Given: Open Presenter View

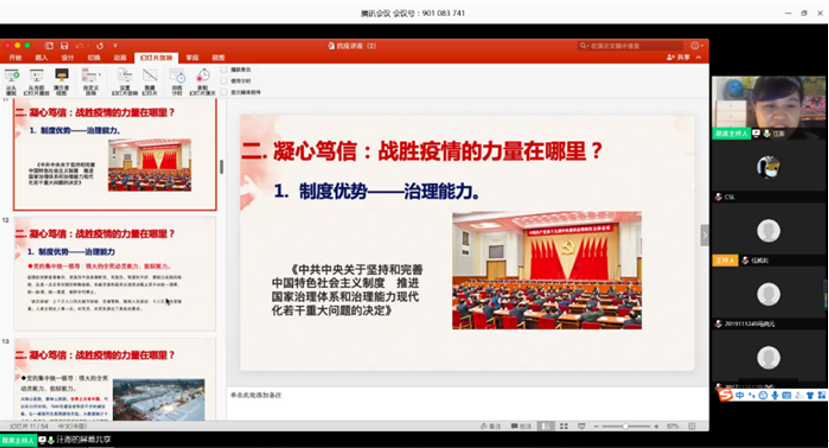Looking at the screenshot, I should tap(62, 81).
